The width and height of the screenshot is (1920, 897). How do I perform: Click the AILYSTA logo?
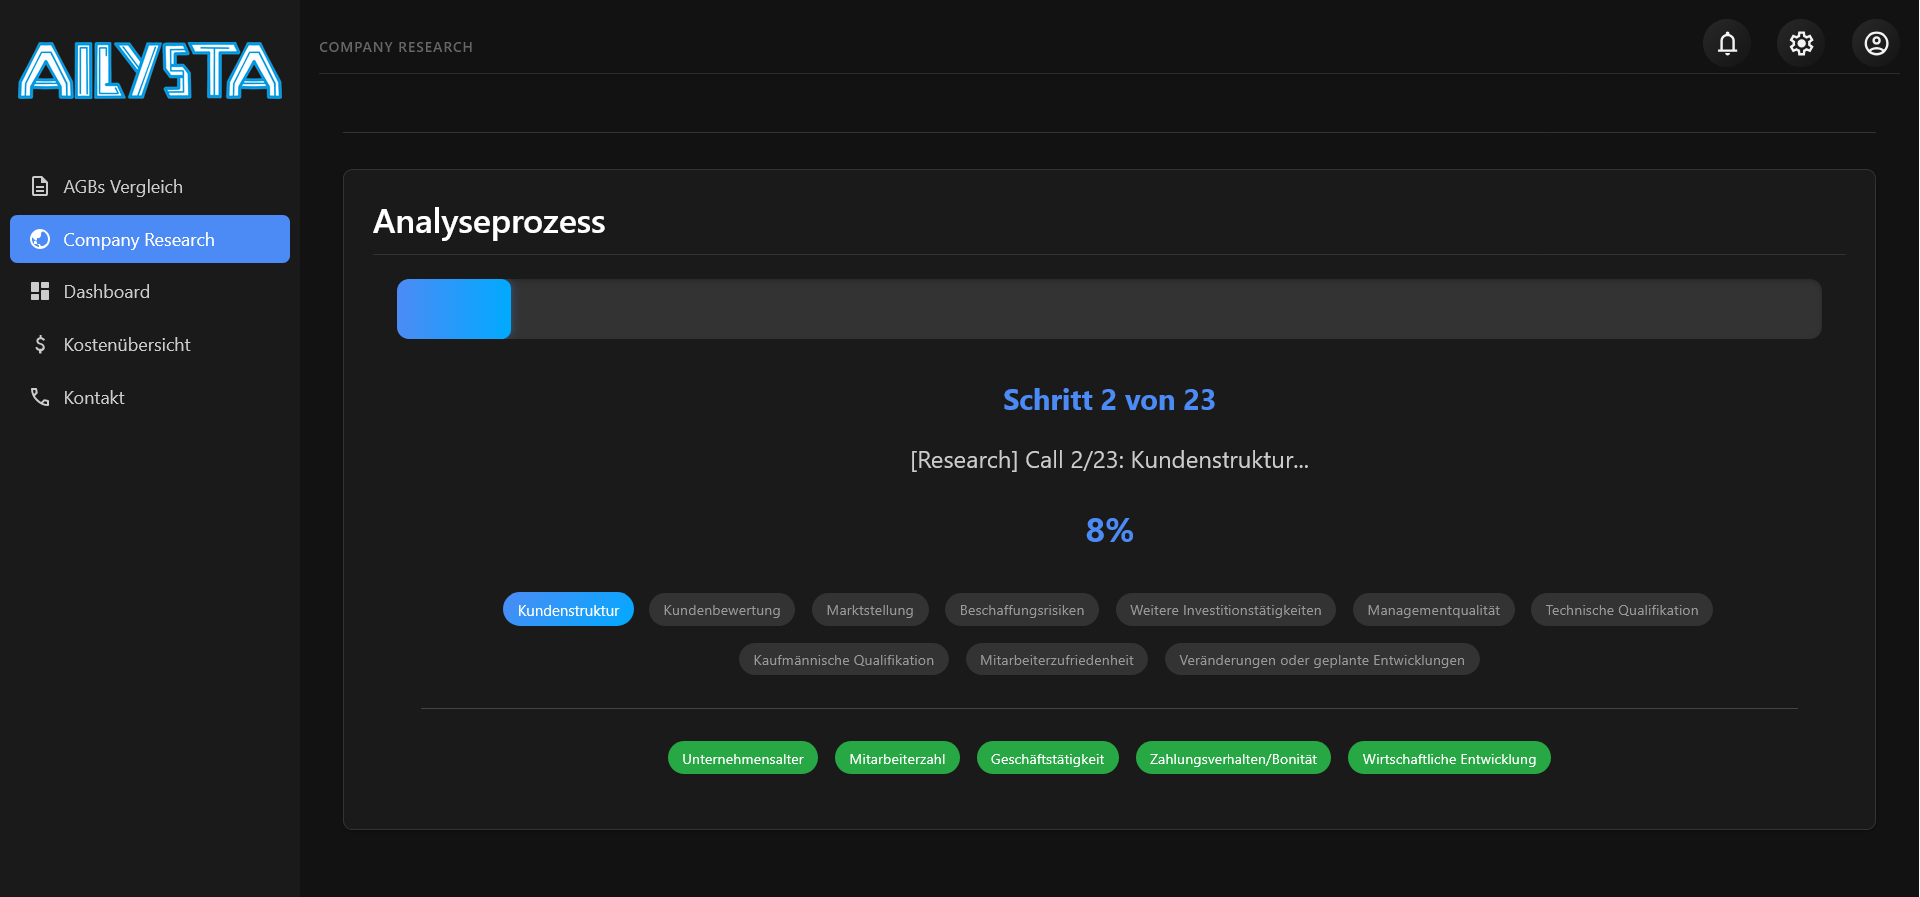coord(150,71)
